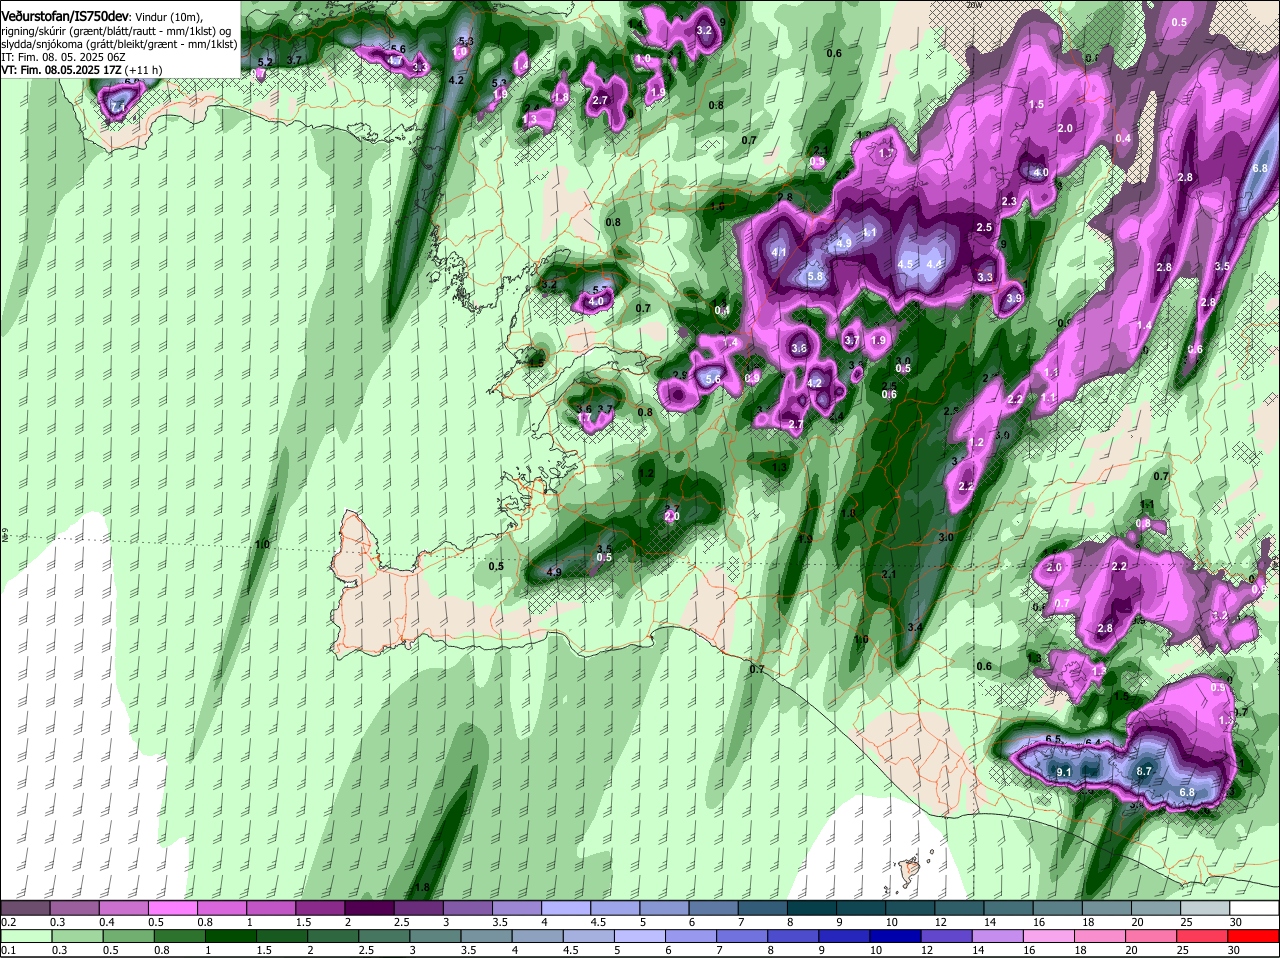
Task: Select the (+11 h) forecast offset label
Action: tap(143, 70)
